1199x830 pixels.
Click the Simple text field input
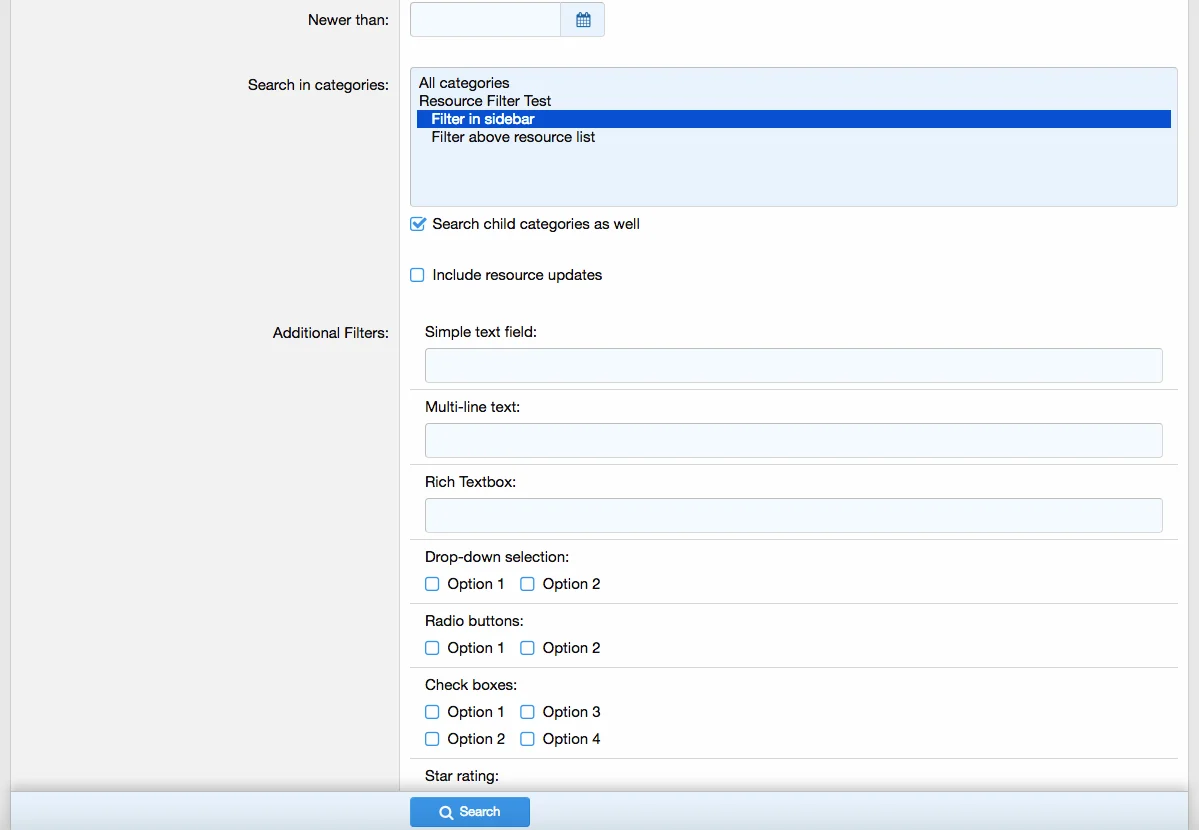793,365
